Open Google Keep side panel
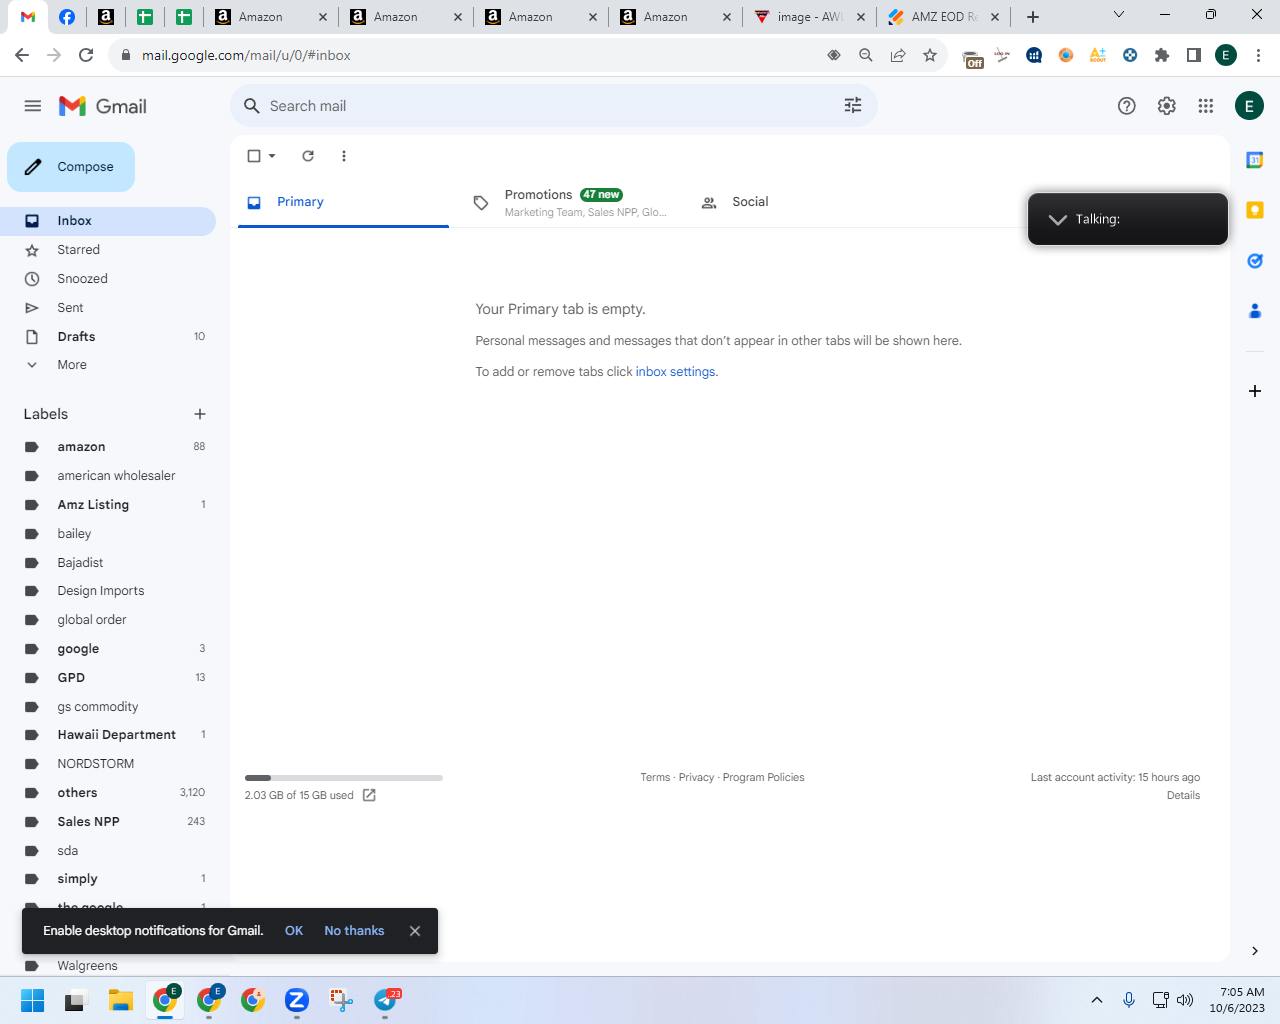1280x1024 pixels. (1255, 210)
